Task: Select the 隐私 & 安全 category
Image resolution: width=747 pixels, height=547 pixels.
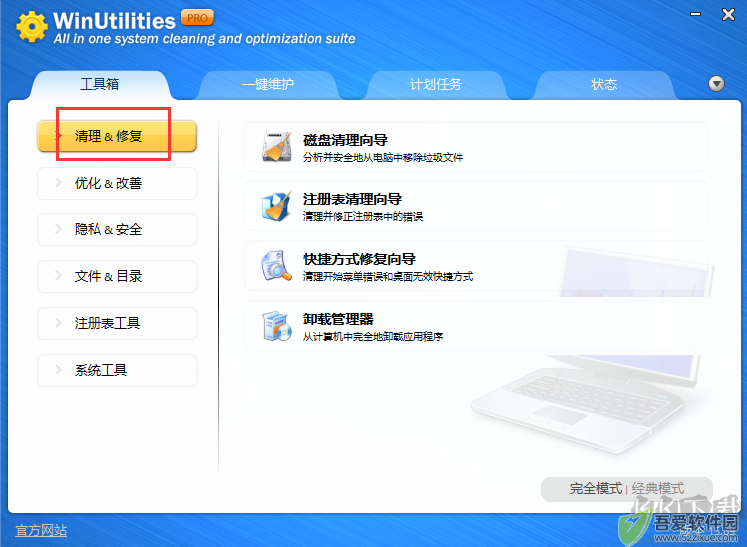Action: 117,230
